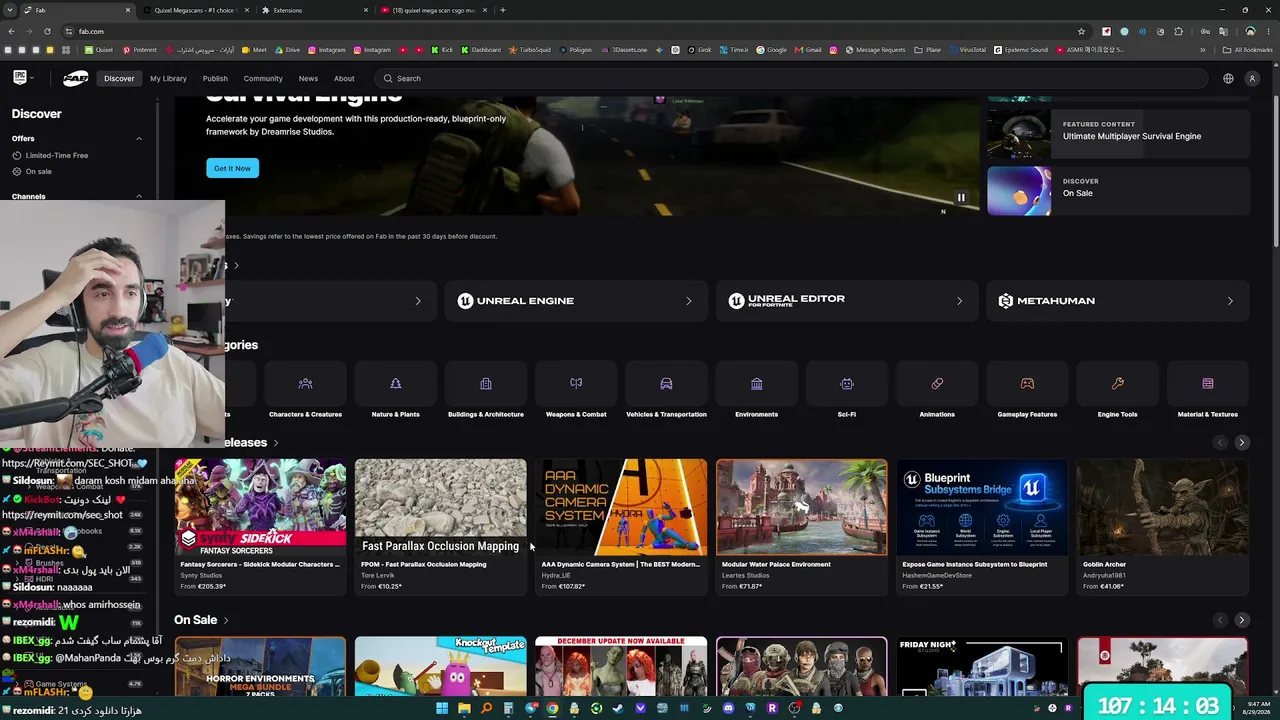Expand the Unreal Engine channel card
Viewport: 1280px width, 720px height.
(x=576, y=301)
